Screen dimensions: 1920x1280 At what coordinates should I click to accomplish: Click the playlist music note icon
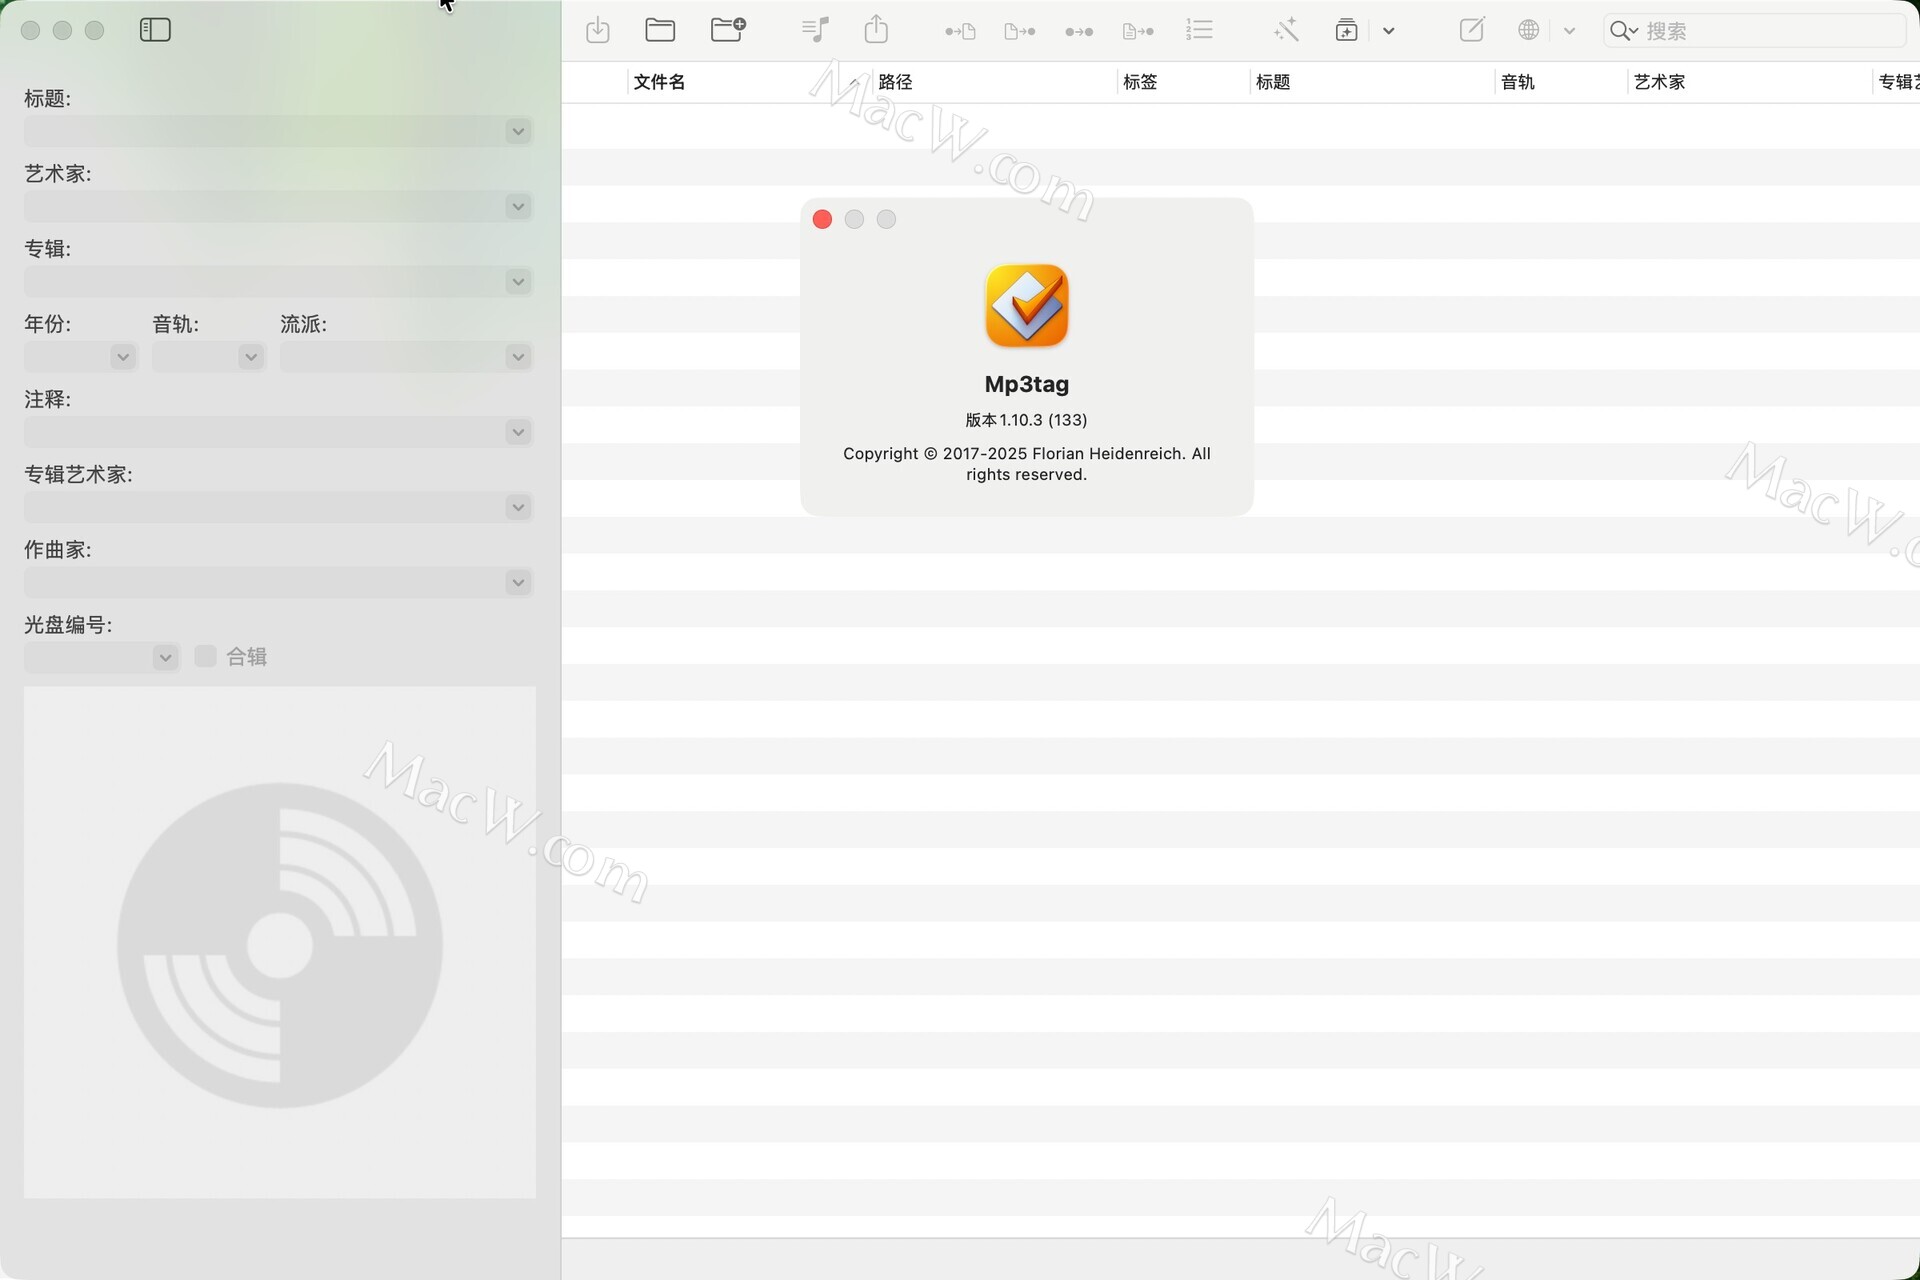pyautogui.click(x=815, y=30)
